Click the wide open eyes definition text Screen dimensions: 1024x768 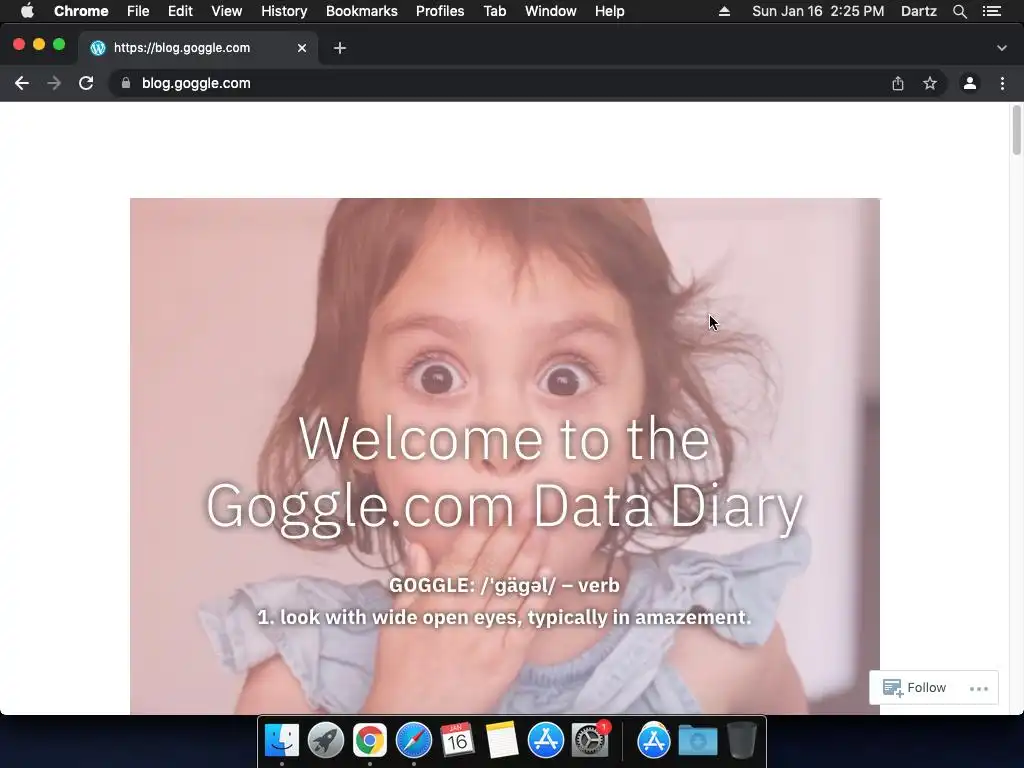(504, 617)
